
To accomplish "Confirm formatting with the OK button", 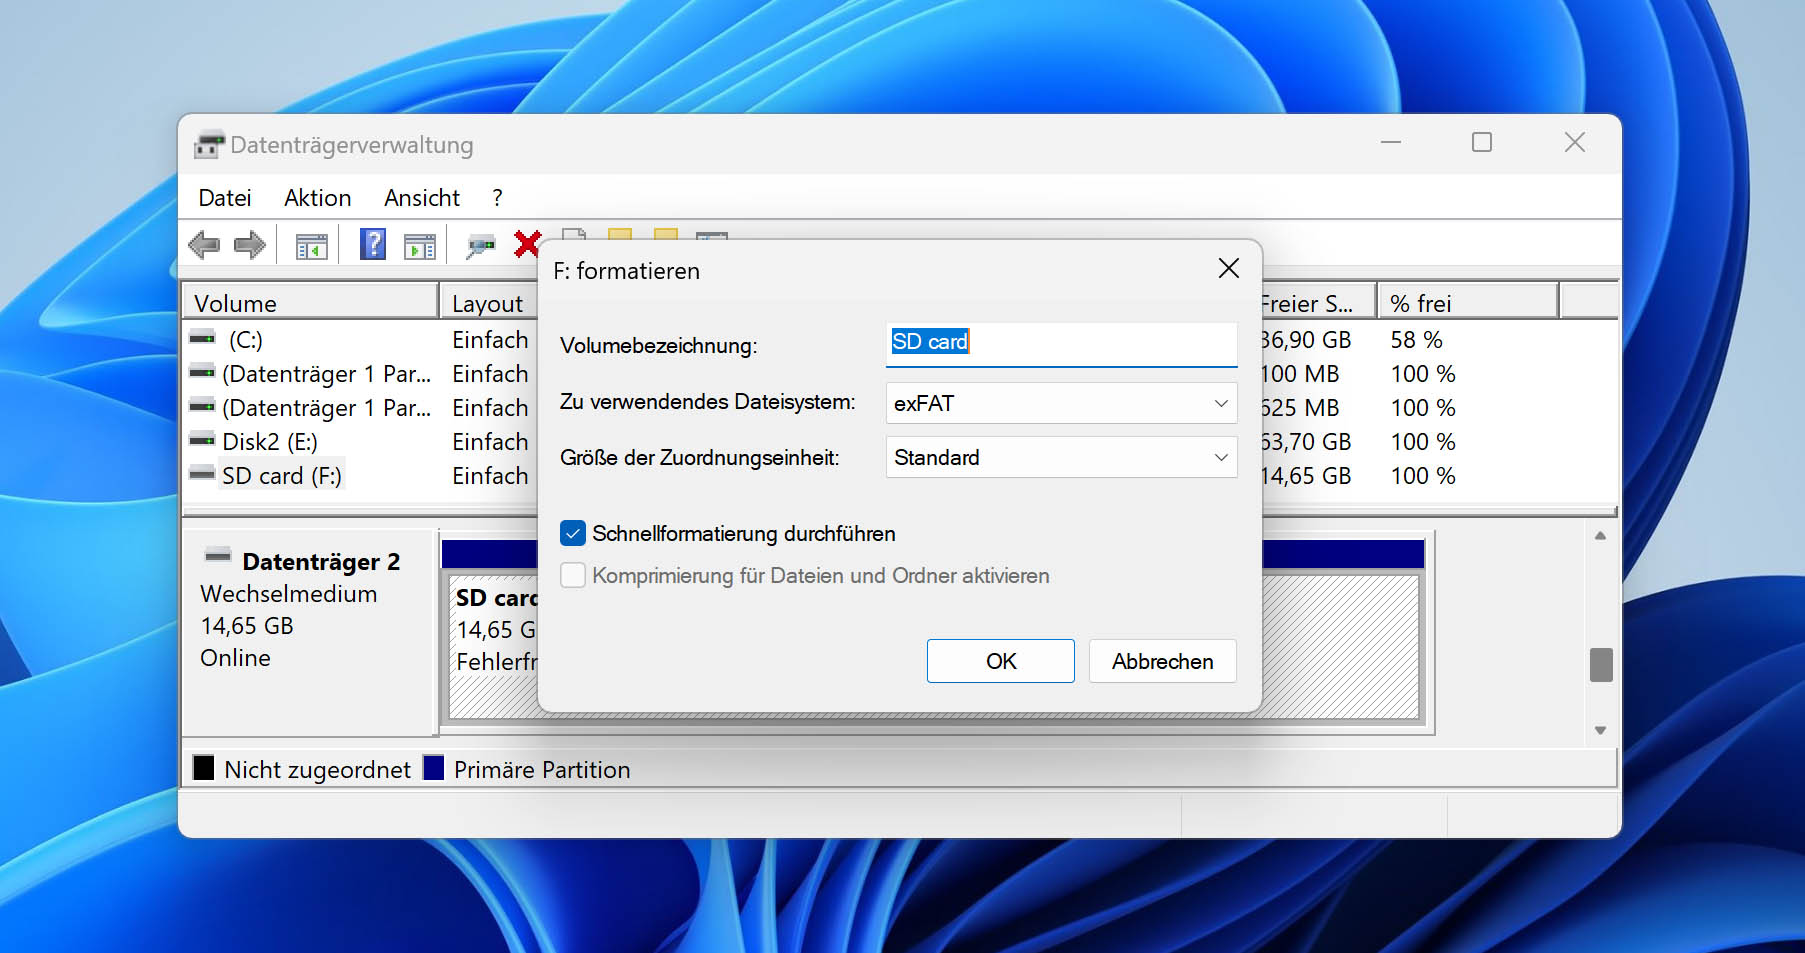I will (x=1001, y=661).
